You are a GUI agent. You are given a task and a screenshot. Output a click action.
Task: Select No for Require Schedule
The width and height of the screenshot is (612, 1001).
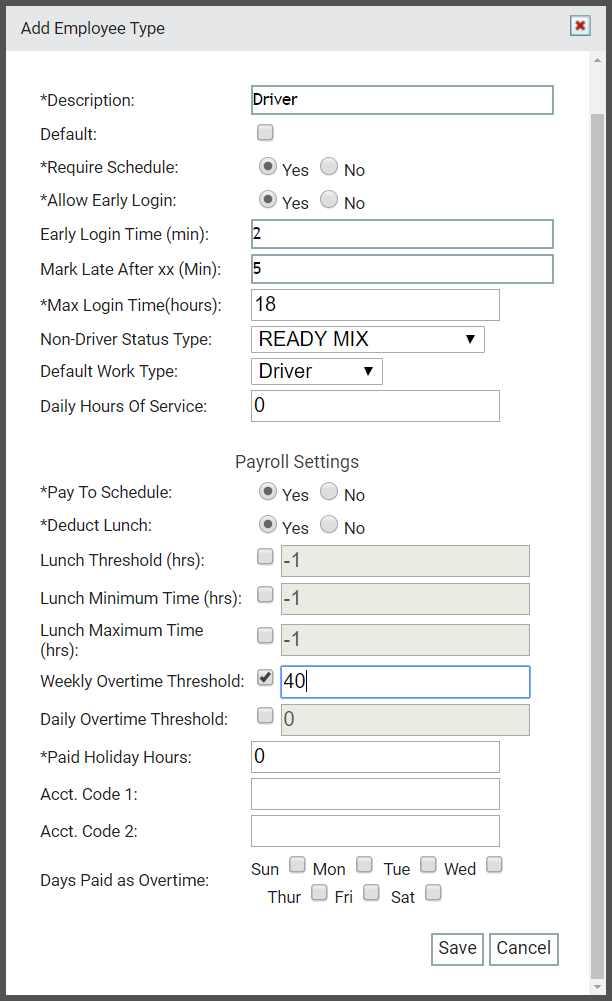[x=329, y=166]
